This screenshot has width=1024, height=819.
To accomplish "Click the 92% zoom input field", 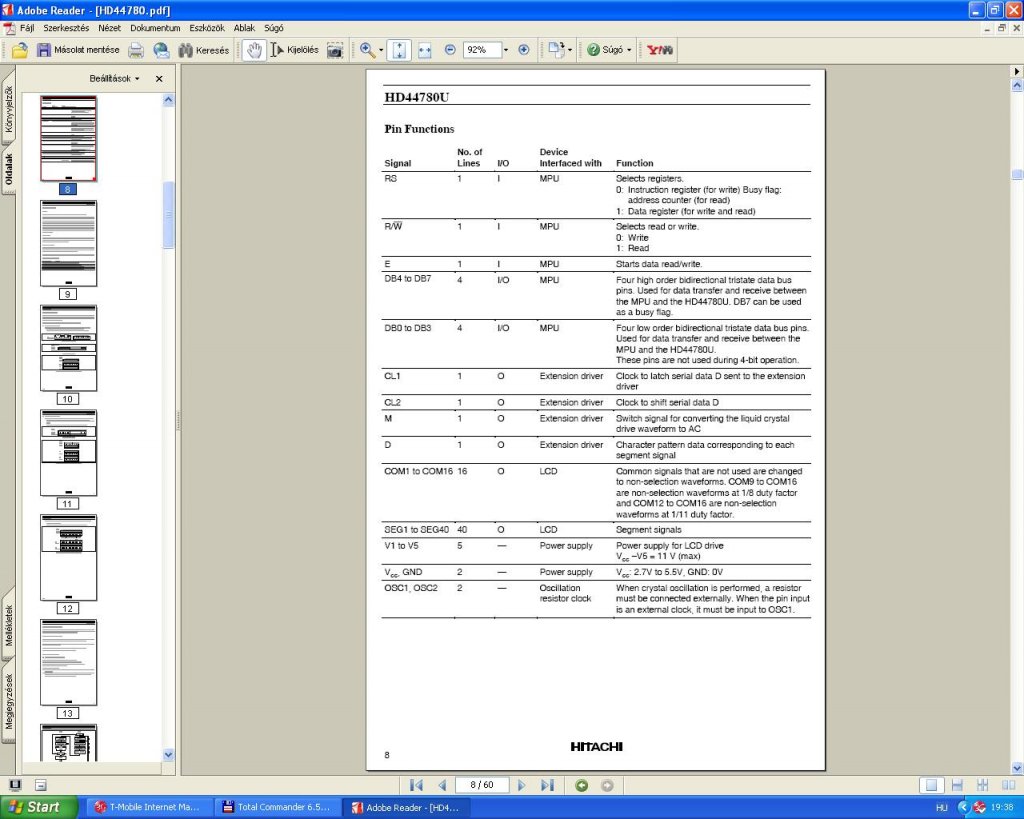I will pos(482,50).
